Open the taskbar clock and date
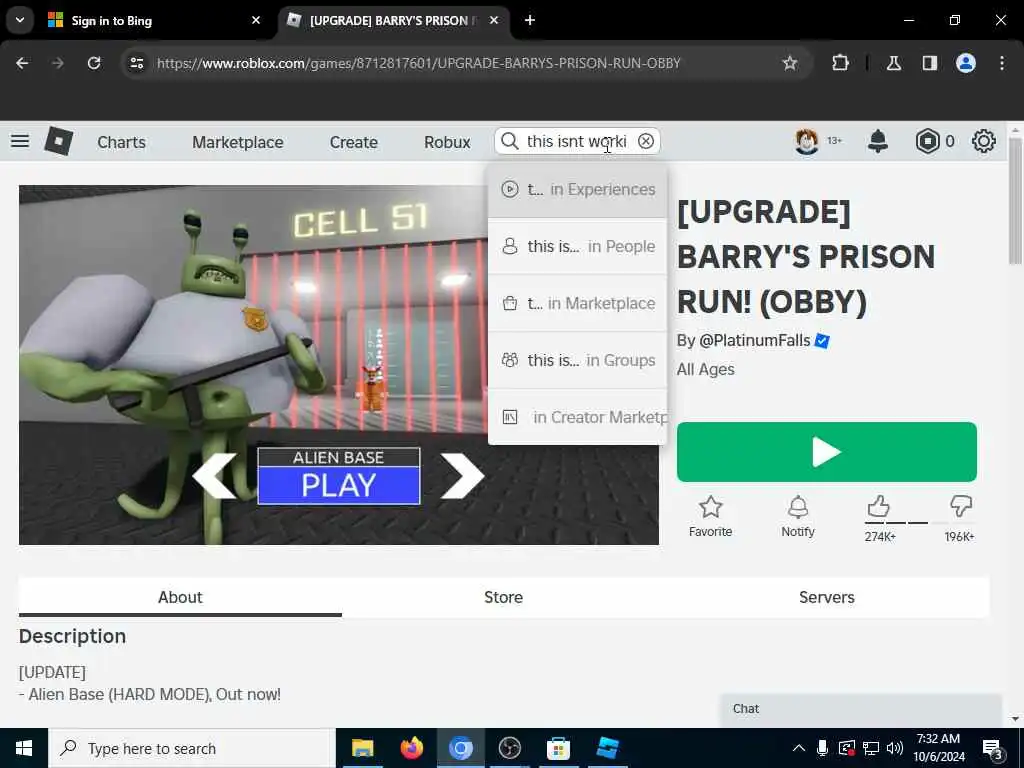 (938, 748)
